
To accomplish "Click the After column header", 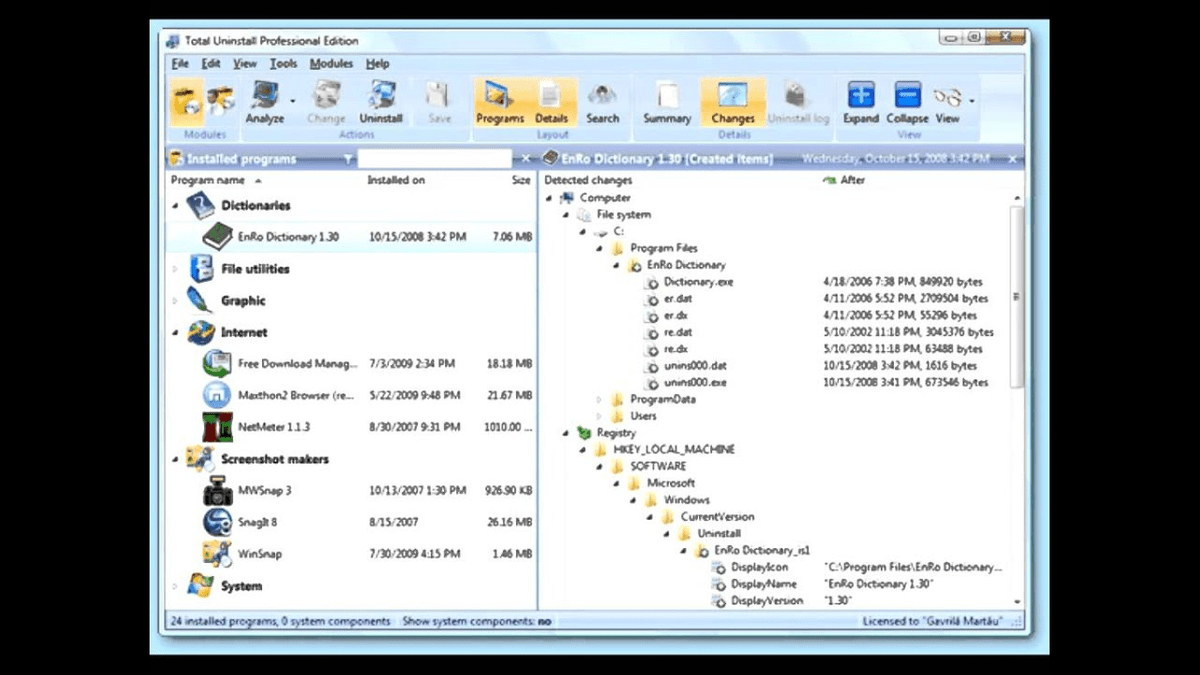I will 853,181.
